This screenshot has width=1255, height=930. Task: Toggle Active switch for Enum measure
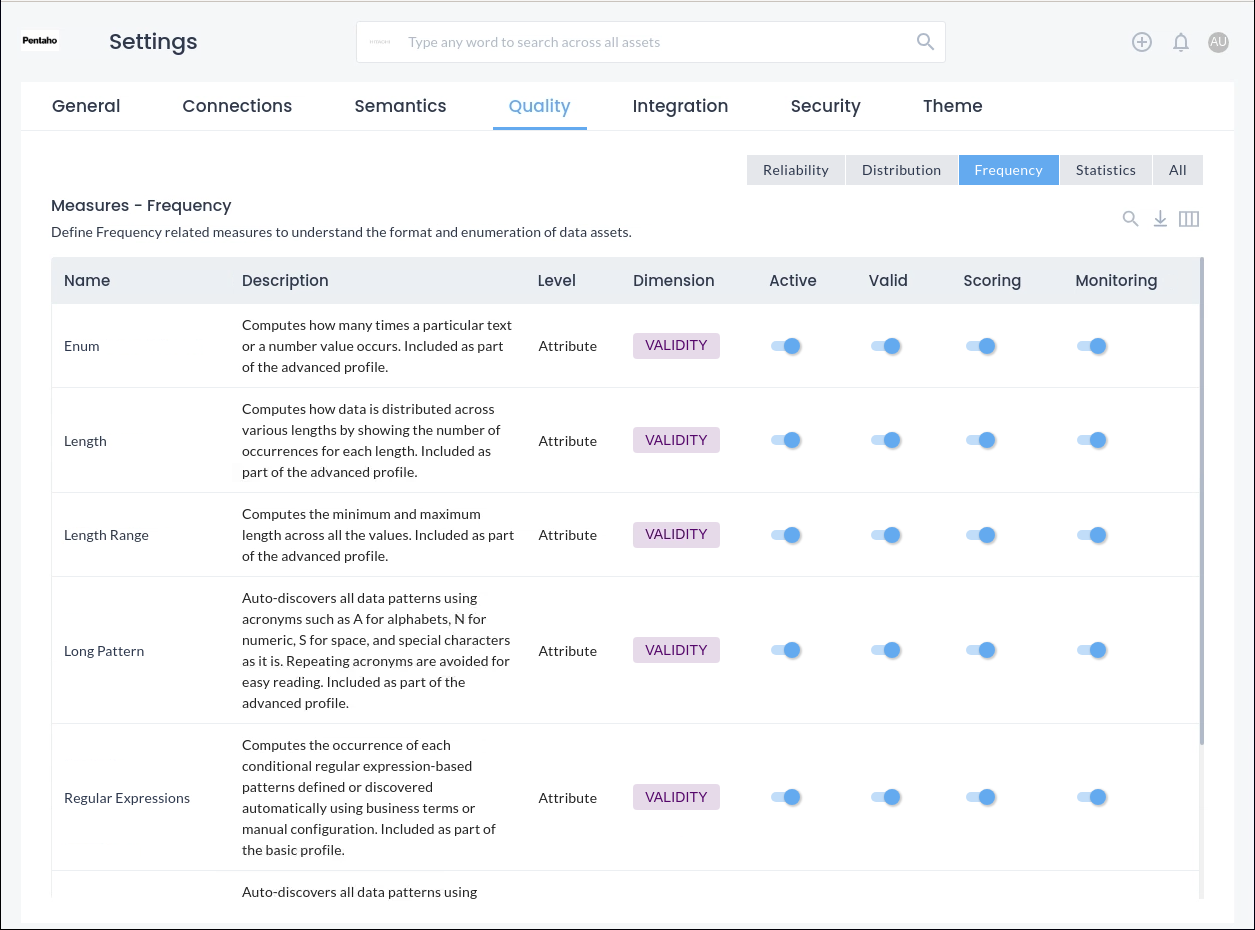coord(786,346)
